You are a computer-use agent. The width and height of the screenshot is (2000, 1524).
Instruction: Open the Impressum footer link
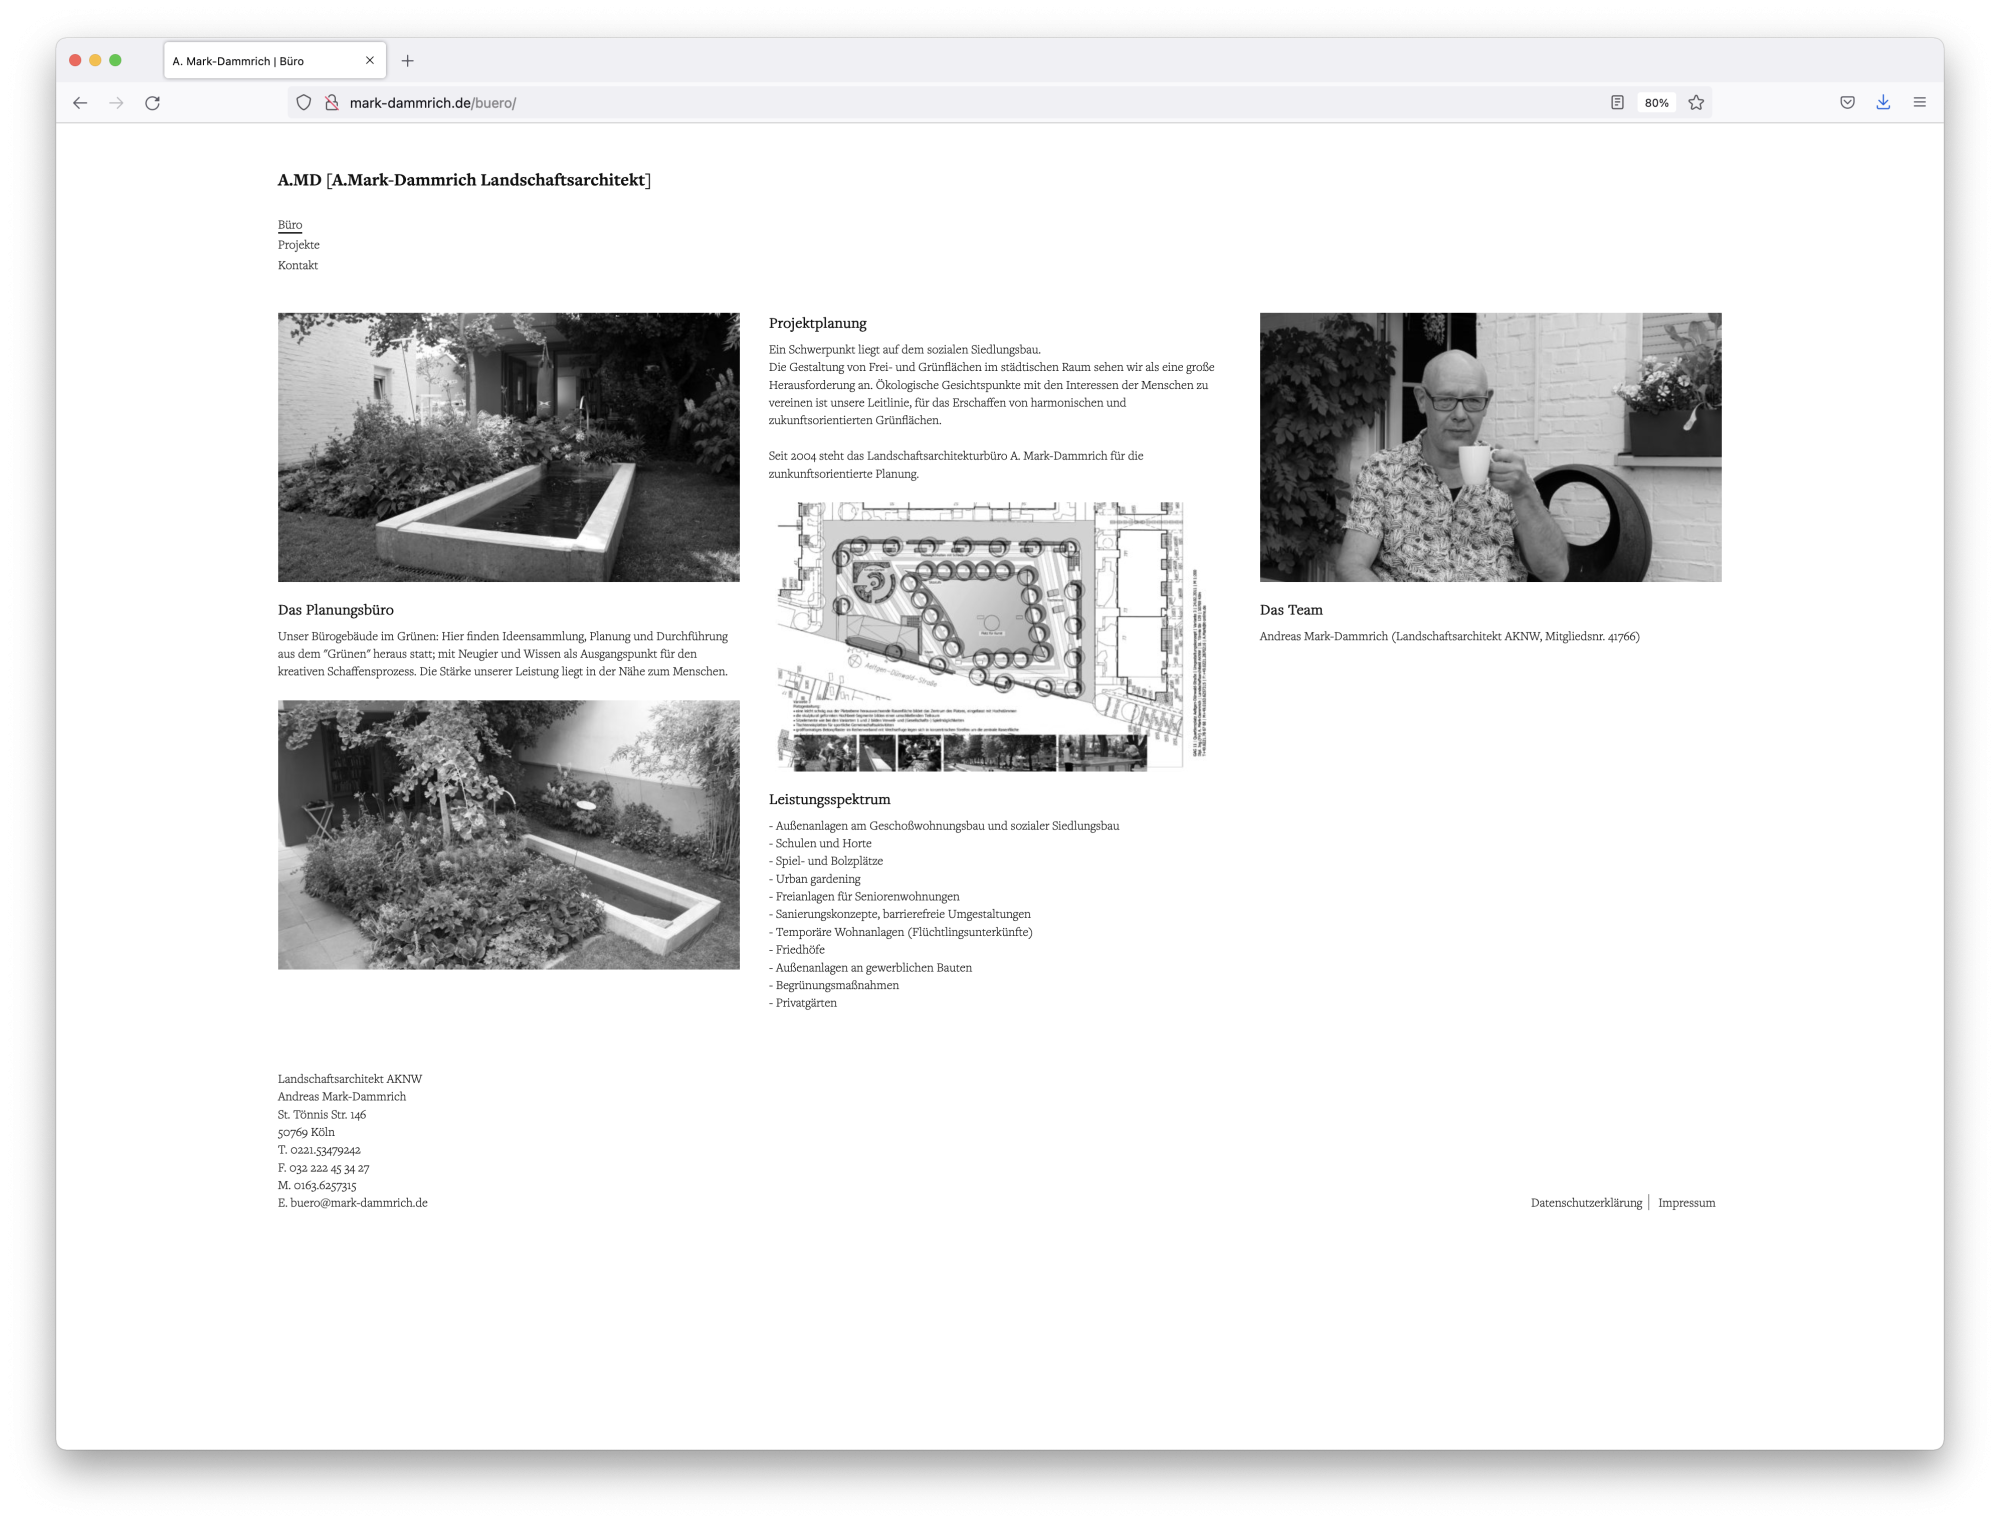coord(1686,1203)
